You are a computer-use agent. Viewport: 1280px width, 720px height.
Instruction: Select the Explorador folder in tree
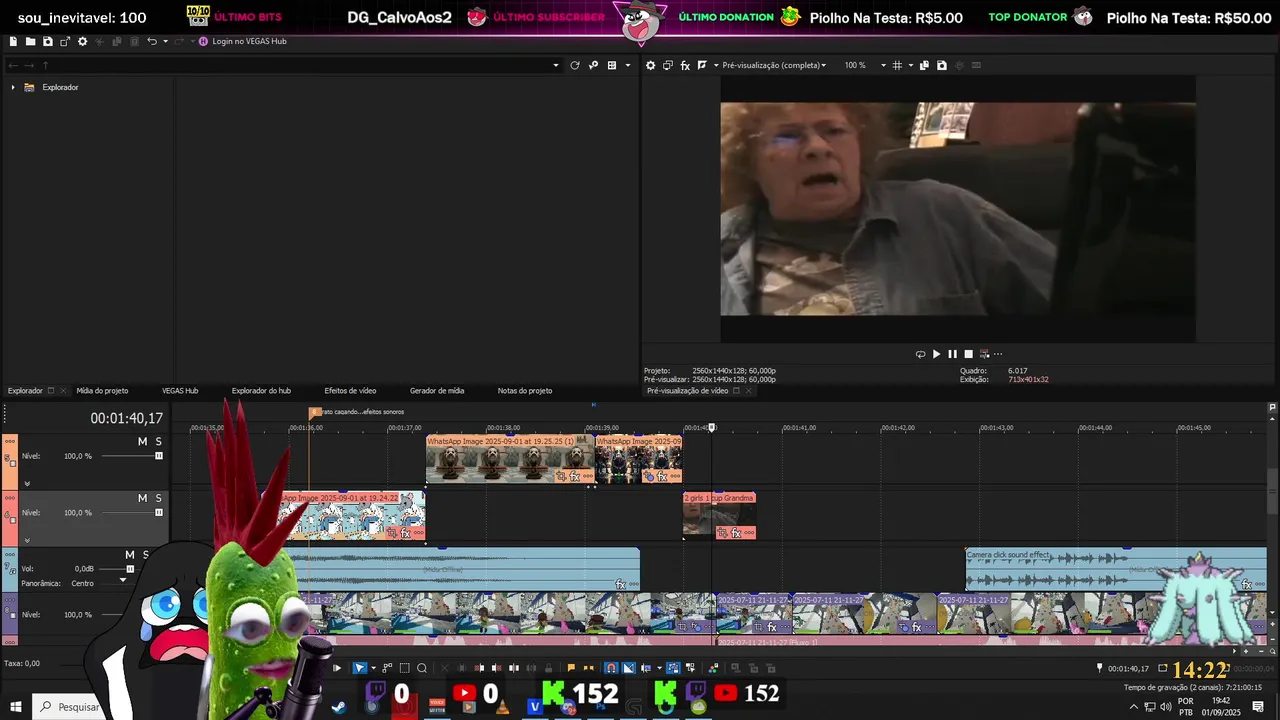[x=60, y=87]
